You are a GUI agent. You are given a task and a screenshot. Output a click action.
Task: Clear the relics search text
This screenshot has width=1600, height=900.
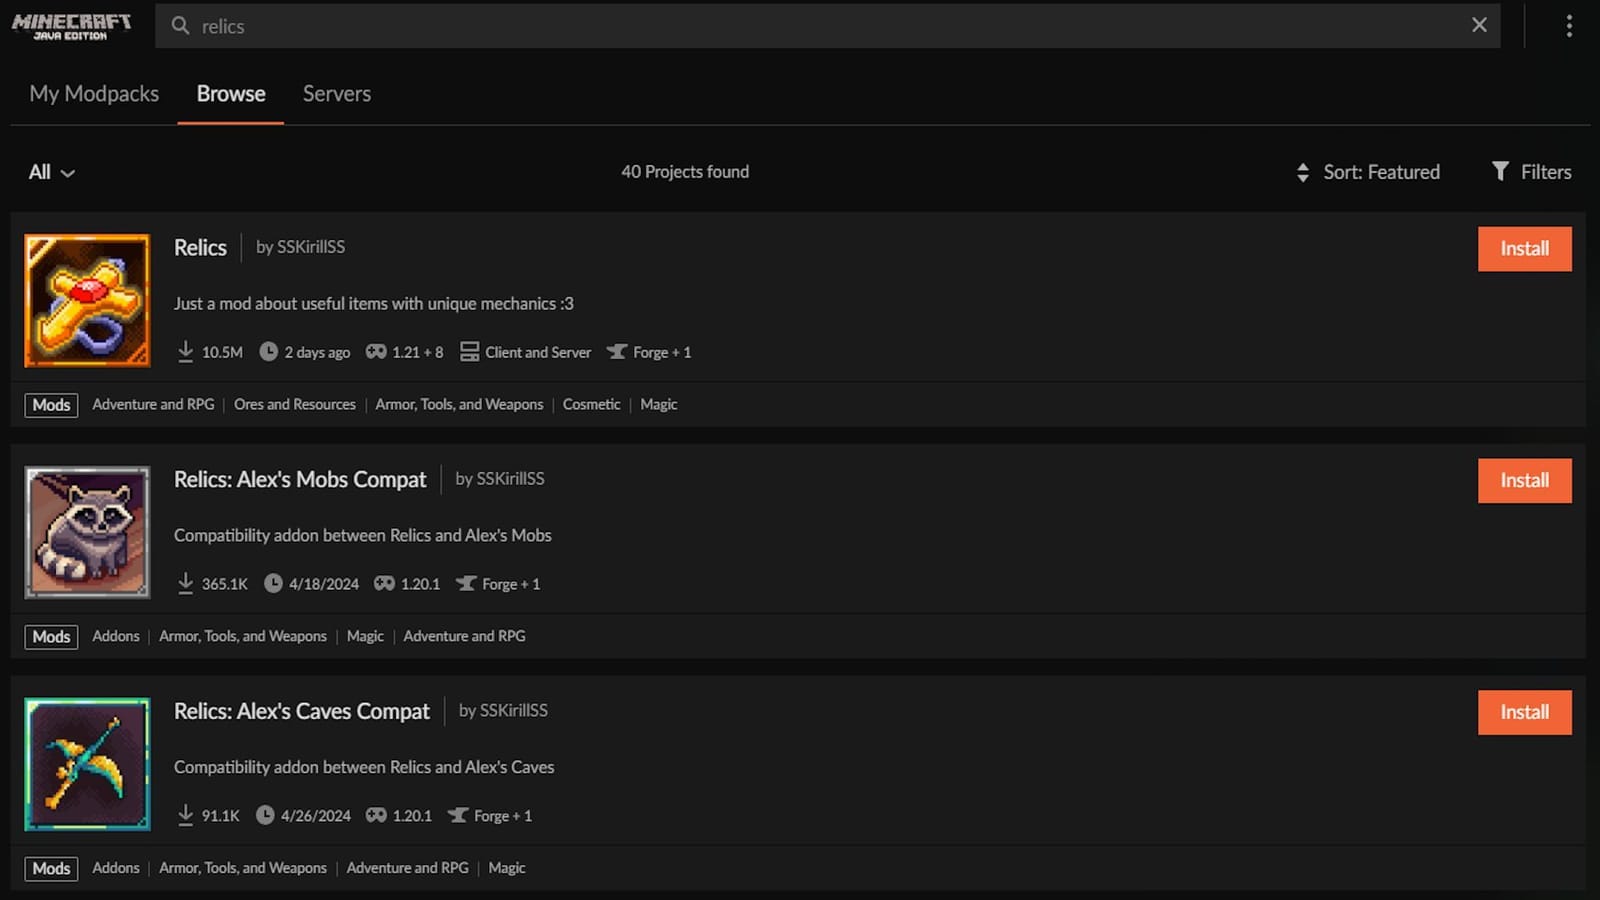point(1479,25)
